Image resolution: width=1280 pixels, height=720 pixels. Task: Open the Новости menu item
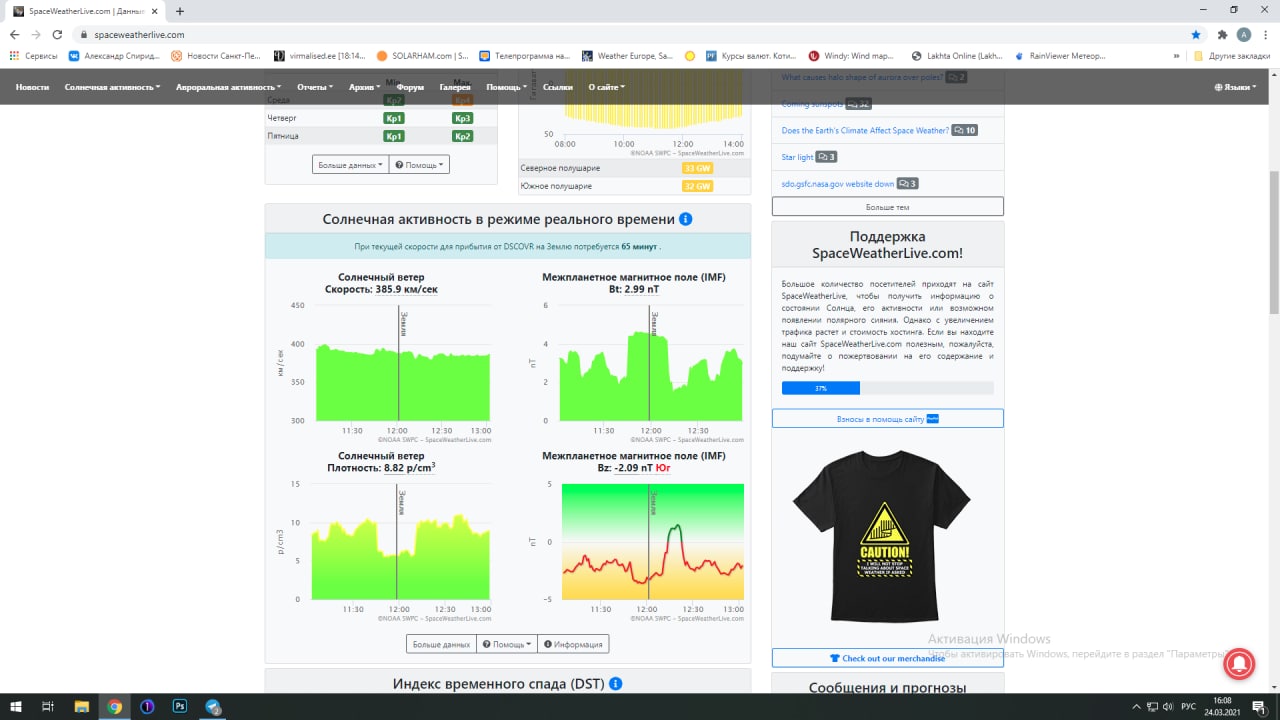(x=32, y=87)
